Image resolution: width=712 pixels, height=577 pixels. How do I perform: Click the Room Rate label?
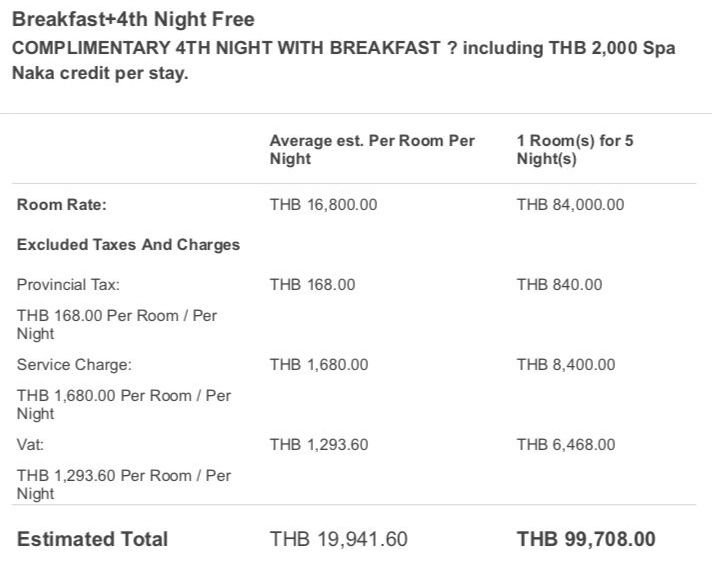(x=61, y=204)
